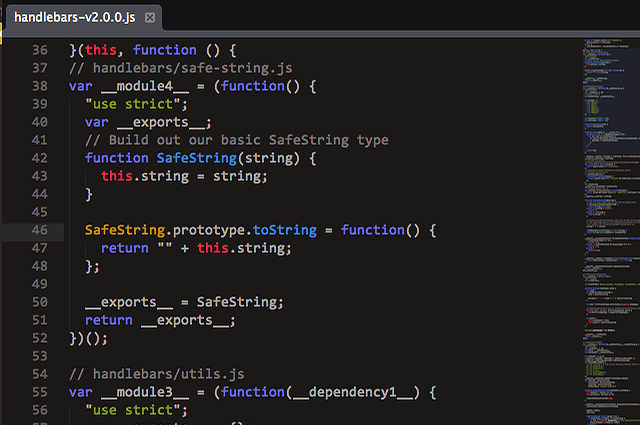
Task: Click 'prototype' on line 46
Action: (209, 231)
